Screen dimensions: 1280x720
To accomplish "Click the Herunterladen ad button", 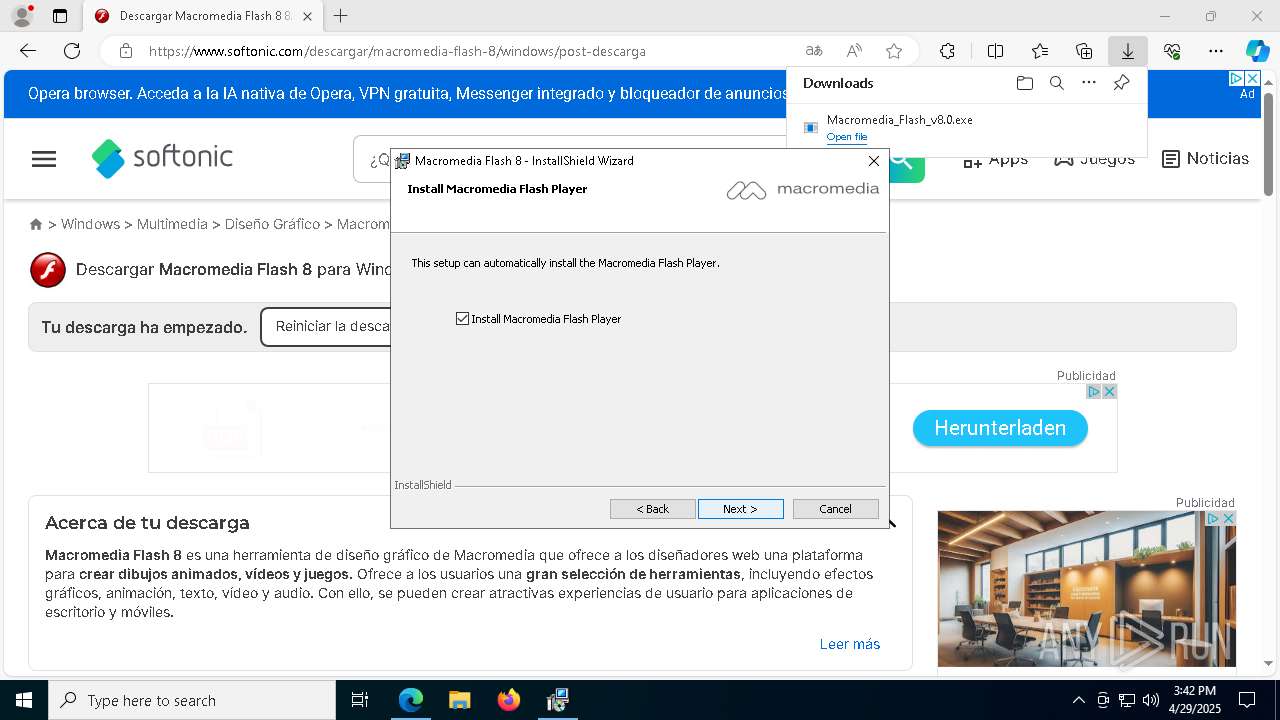I will (1000, 428).
